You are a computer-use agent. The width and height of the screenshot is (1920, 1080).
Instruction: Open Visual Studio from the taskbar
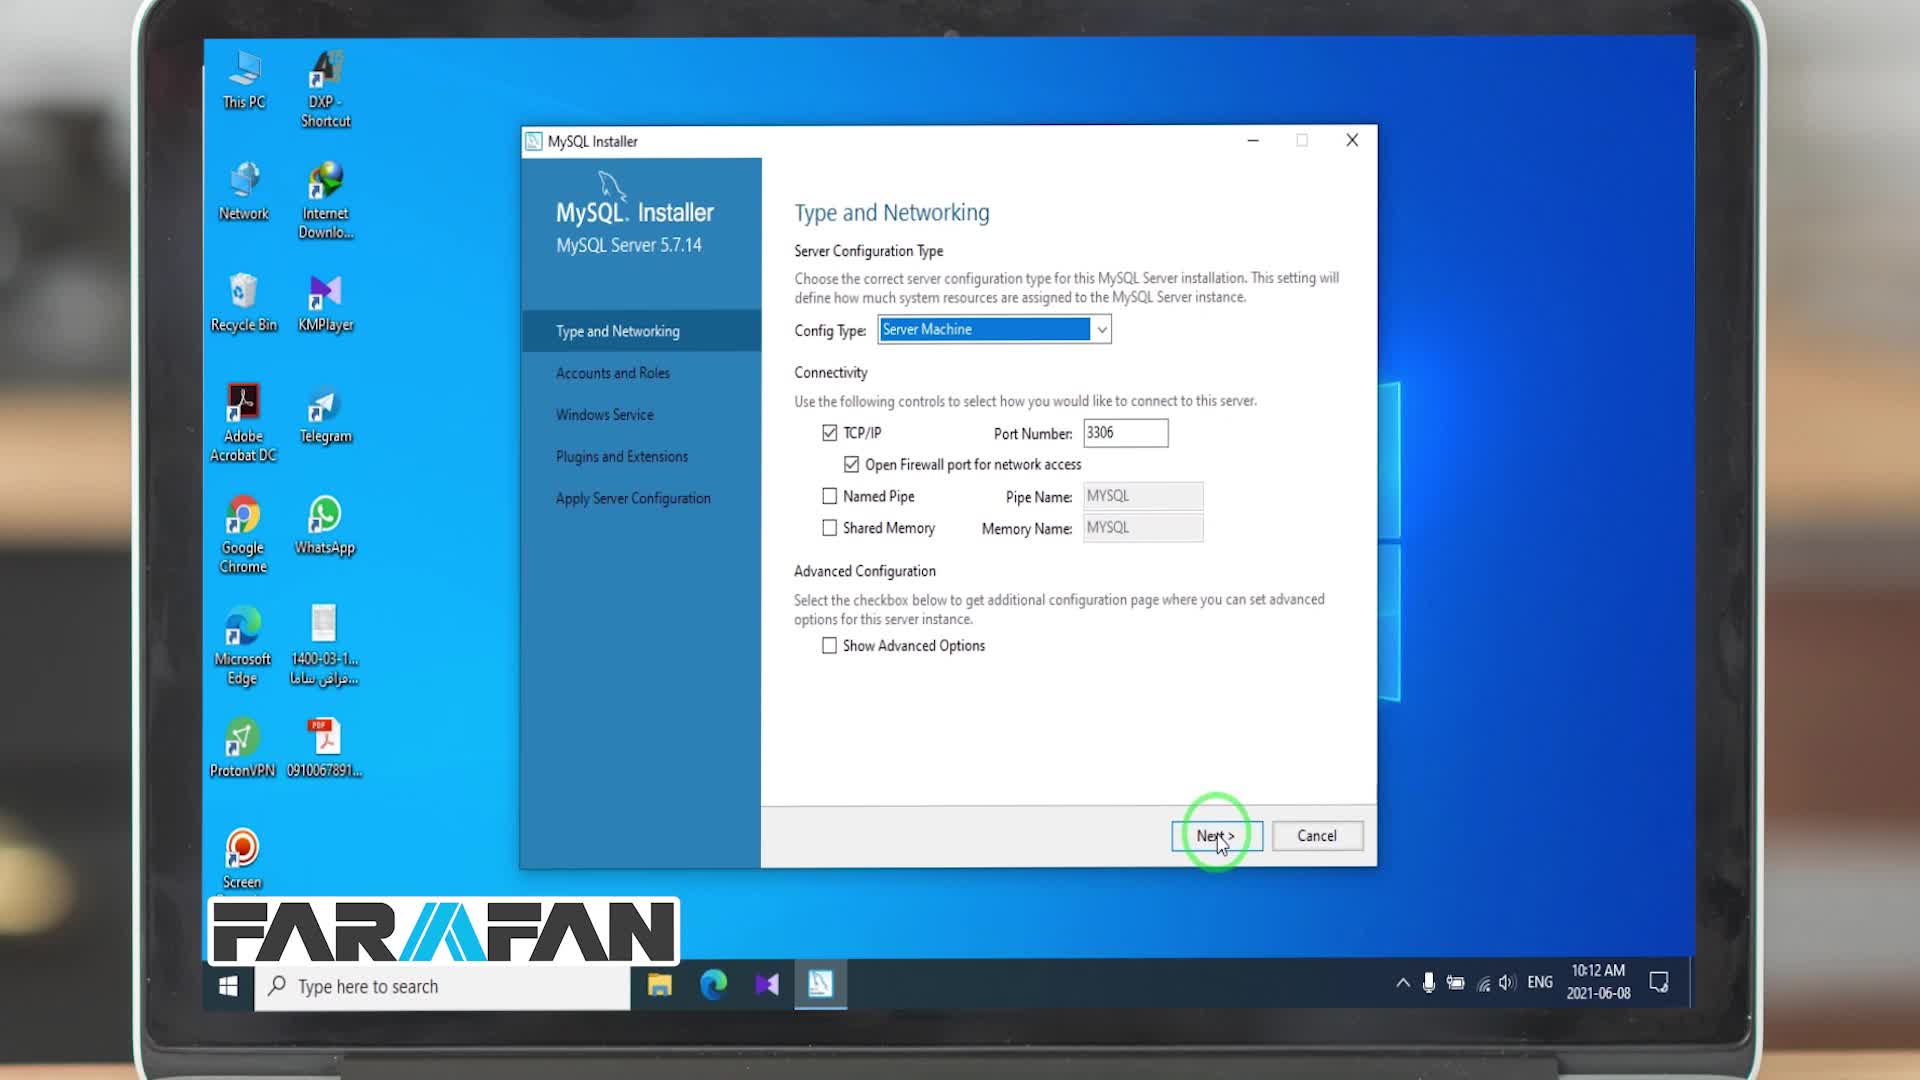[x=767, y=985]
